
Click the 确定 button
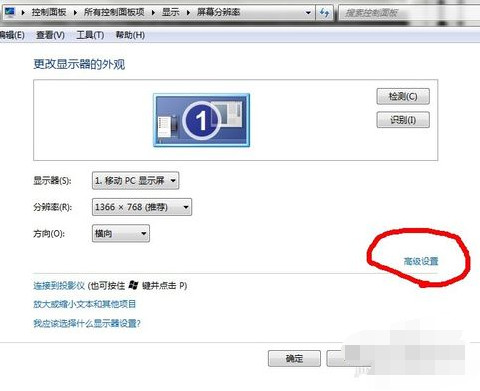click(x=294, y=359)
